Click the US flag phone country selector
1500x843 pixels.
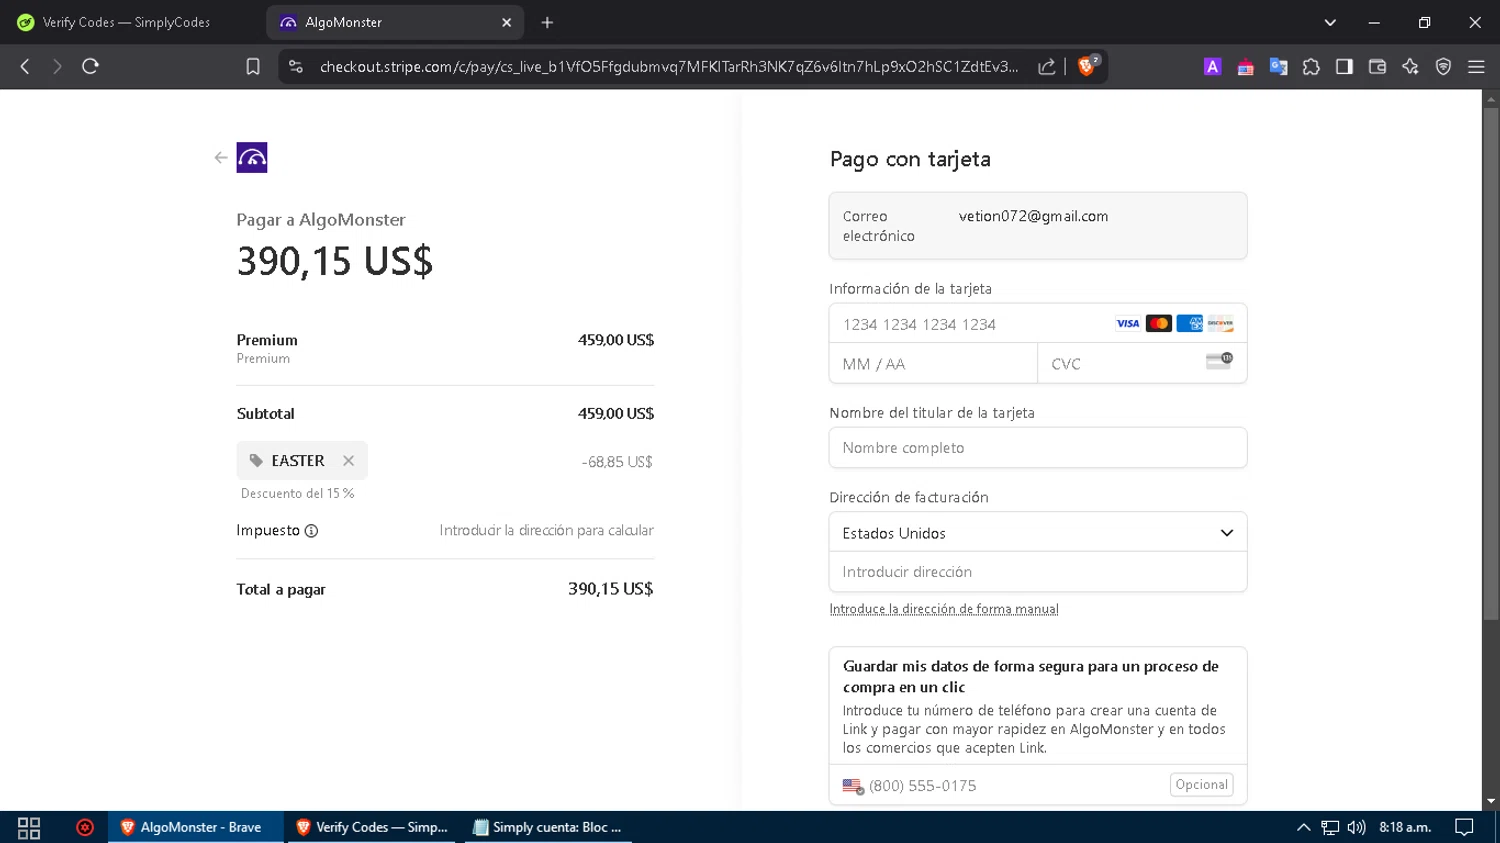[x=853, y=786]
